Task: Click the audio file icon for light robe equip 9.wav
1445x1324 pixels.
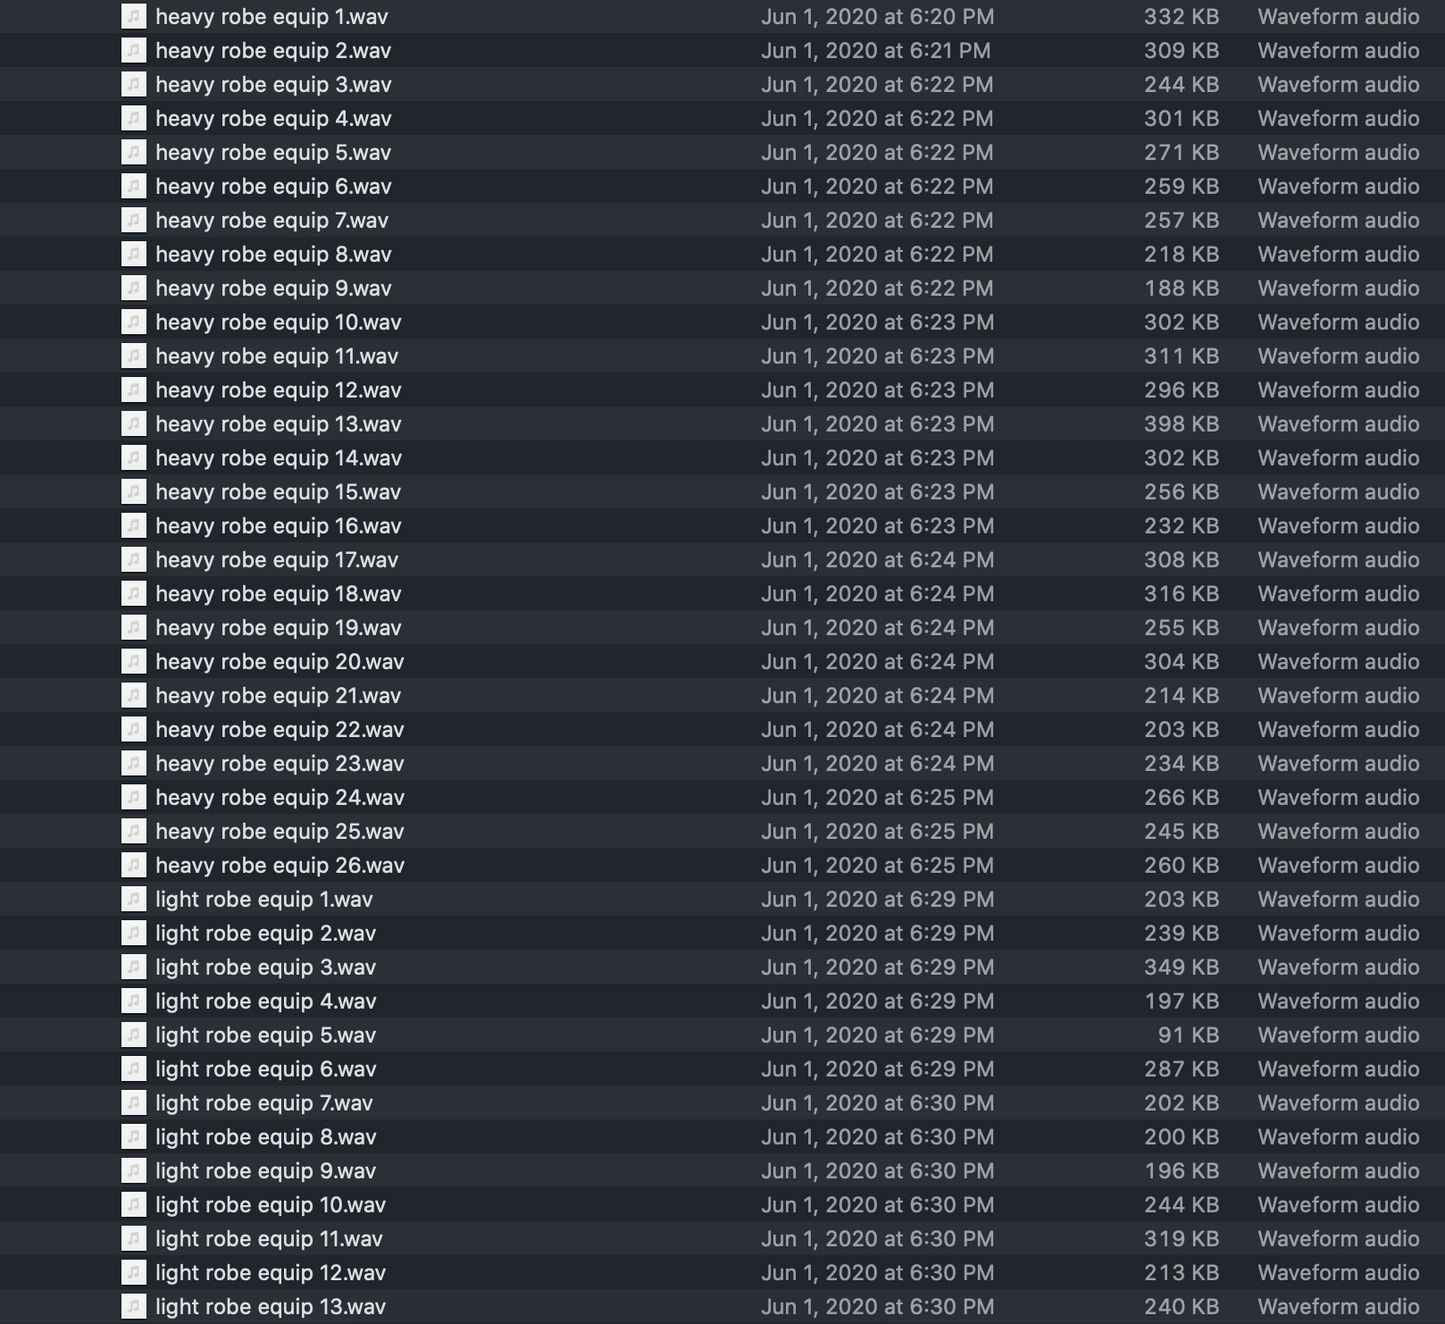Action: tap(134, 1171)
